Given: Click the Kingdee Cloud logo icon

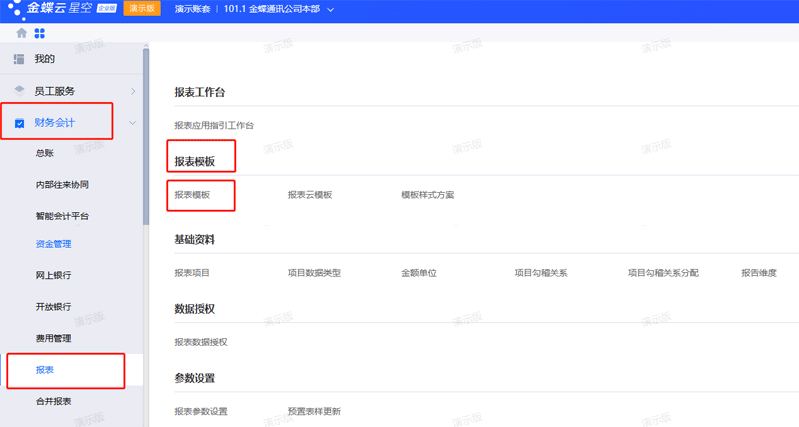Looking at the screenshot, I should click(15, 9).
